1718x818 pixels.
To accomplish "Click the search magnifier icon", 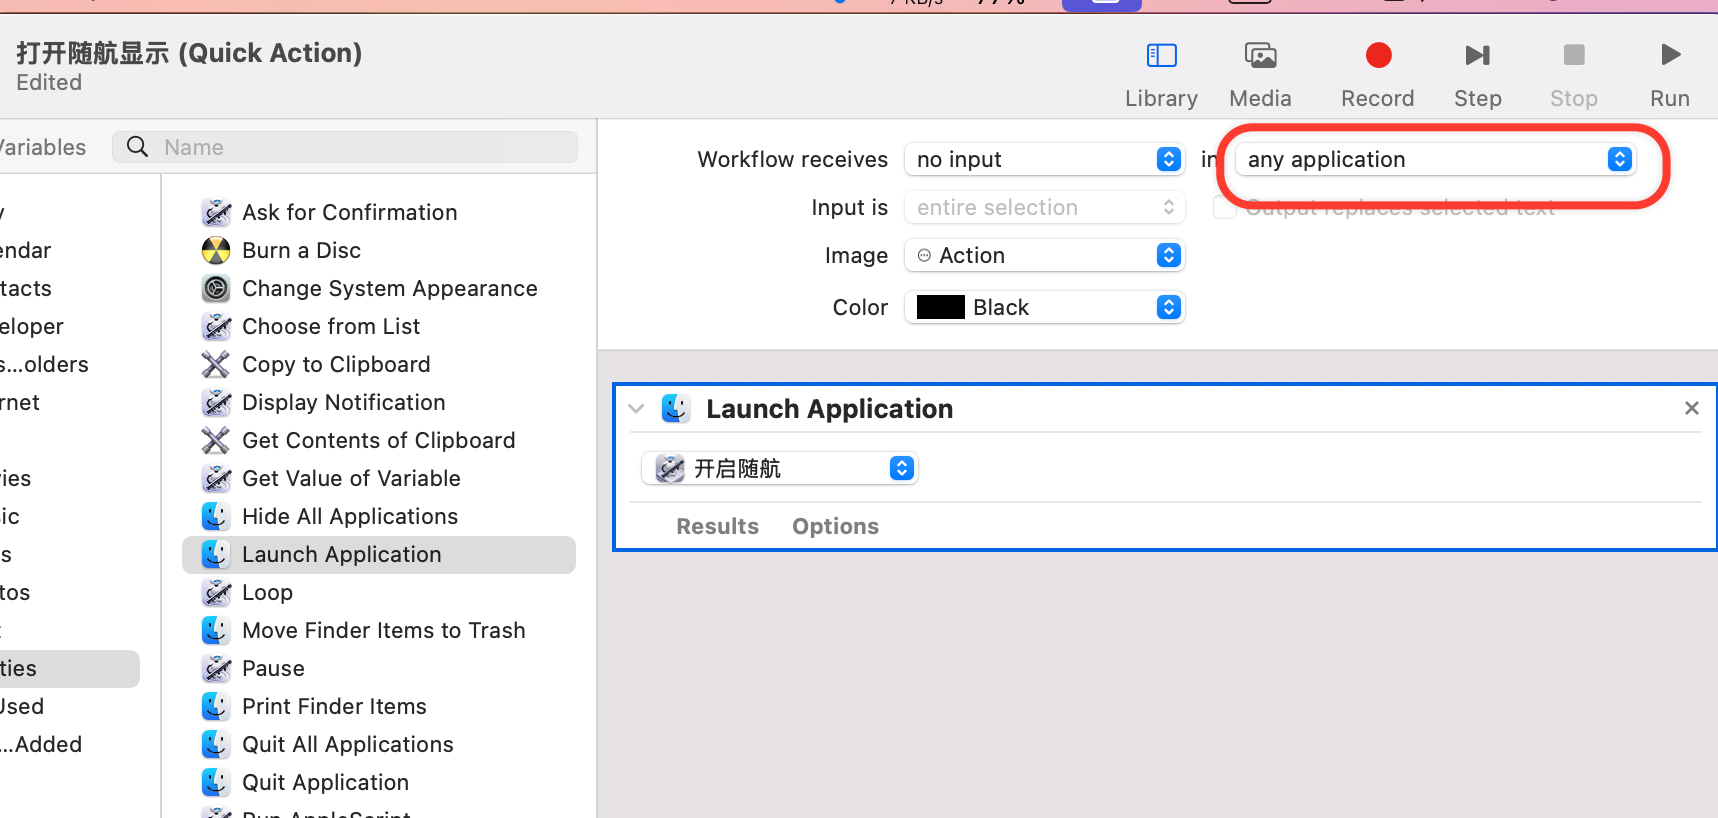I will click(138, 147).
